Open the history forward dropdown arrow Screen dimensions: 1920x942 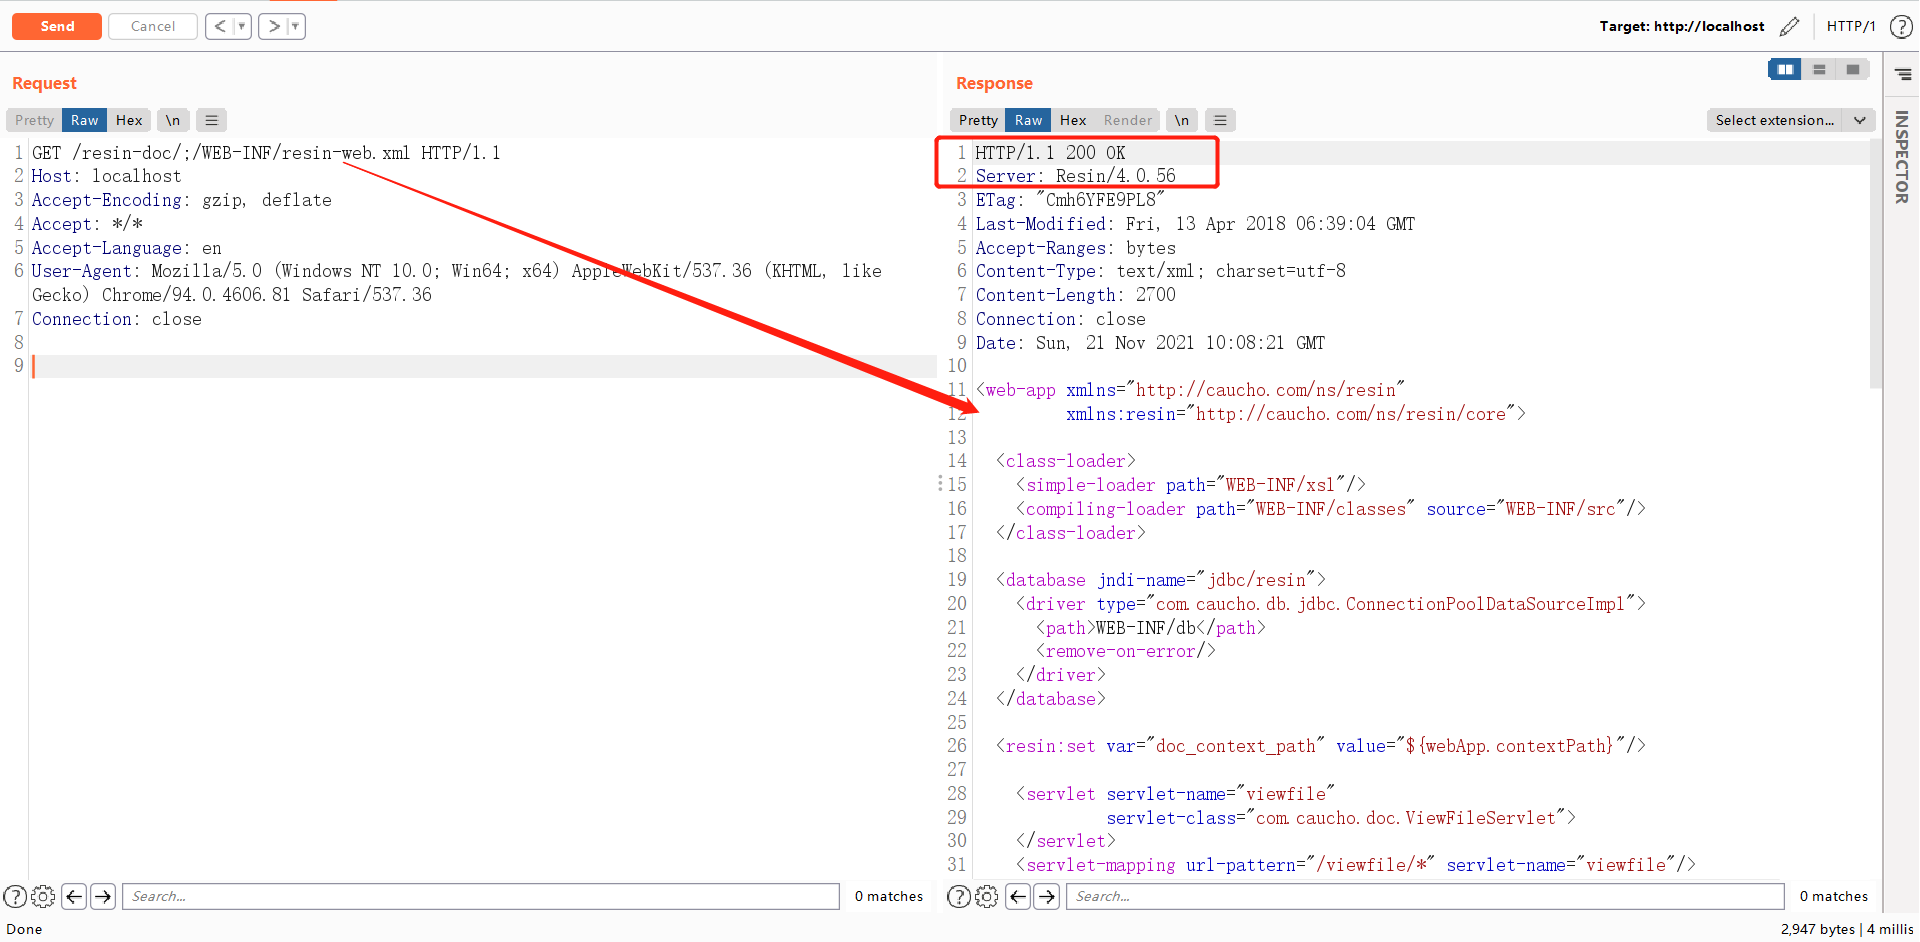(x=295, y=26)
